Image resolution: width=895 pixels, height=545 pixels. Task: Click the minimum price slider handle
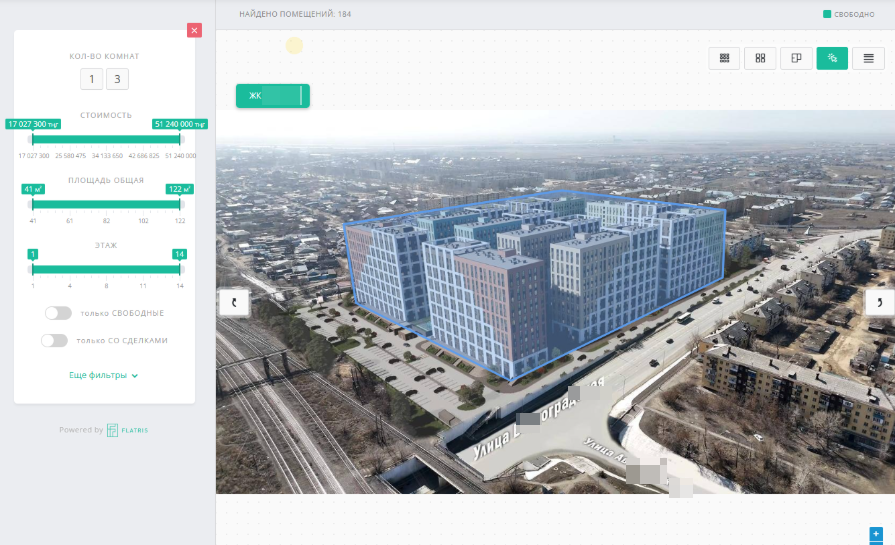click(33, 139)
